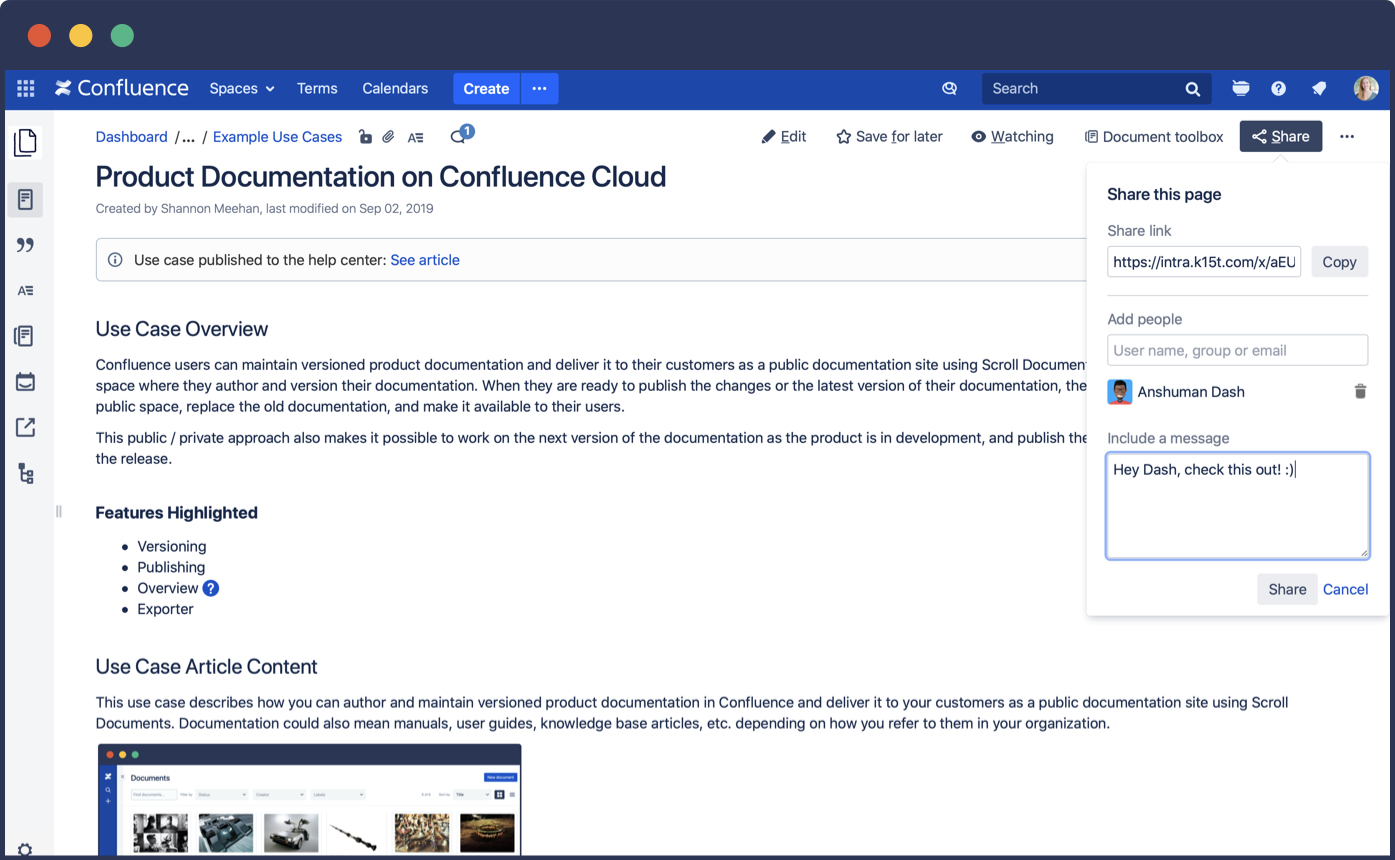
Task: Toggle Save for later using the star
Action: click(x=843, y=136)
